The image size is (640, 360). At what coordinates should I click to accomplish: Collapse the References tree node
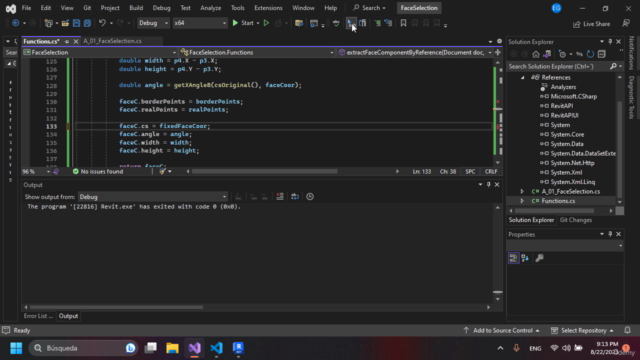[522, 77]
